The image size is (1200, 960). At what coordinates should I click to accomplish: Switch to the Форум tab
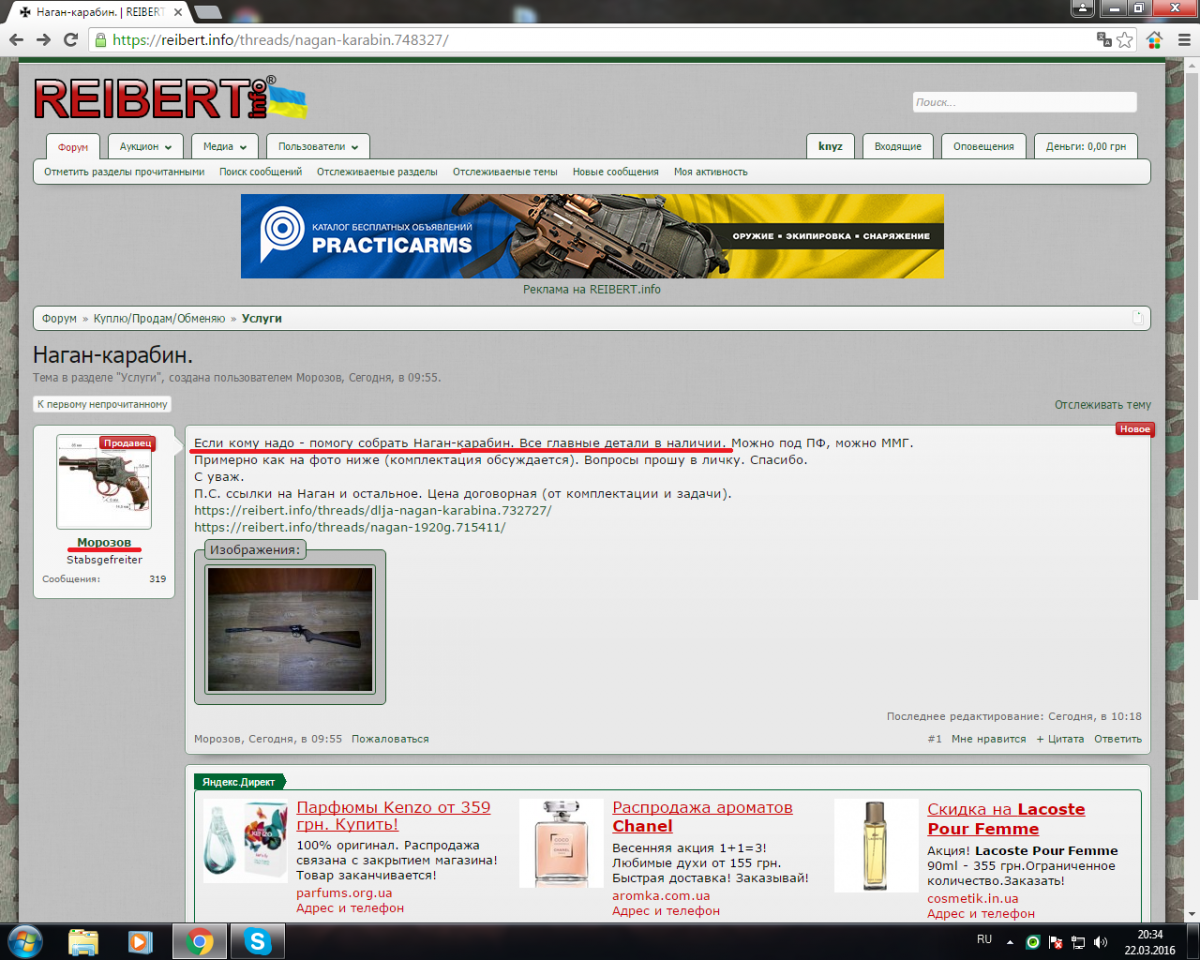point(73,147)
